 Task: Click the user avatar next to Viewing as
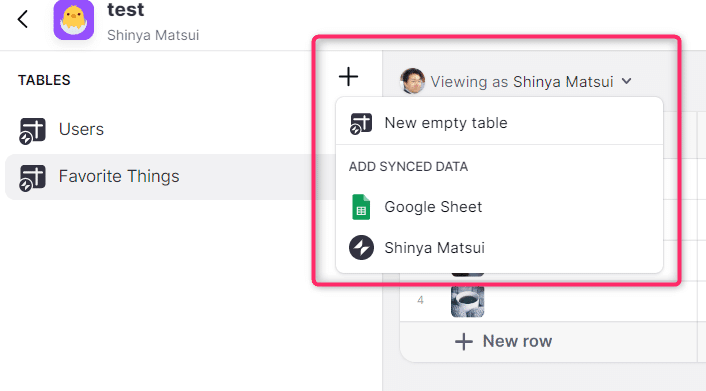pyautogui.click(x=412, y=82)
